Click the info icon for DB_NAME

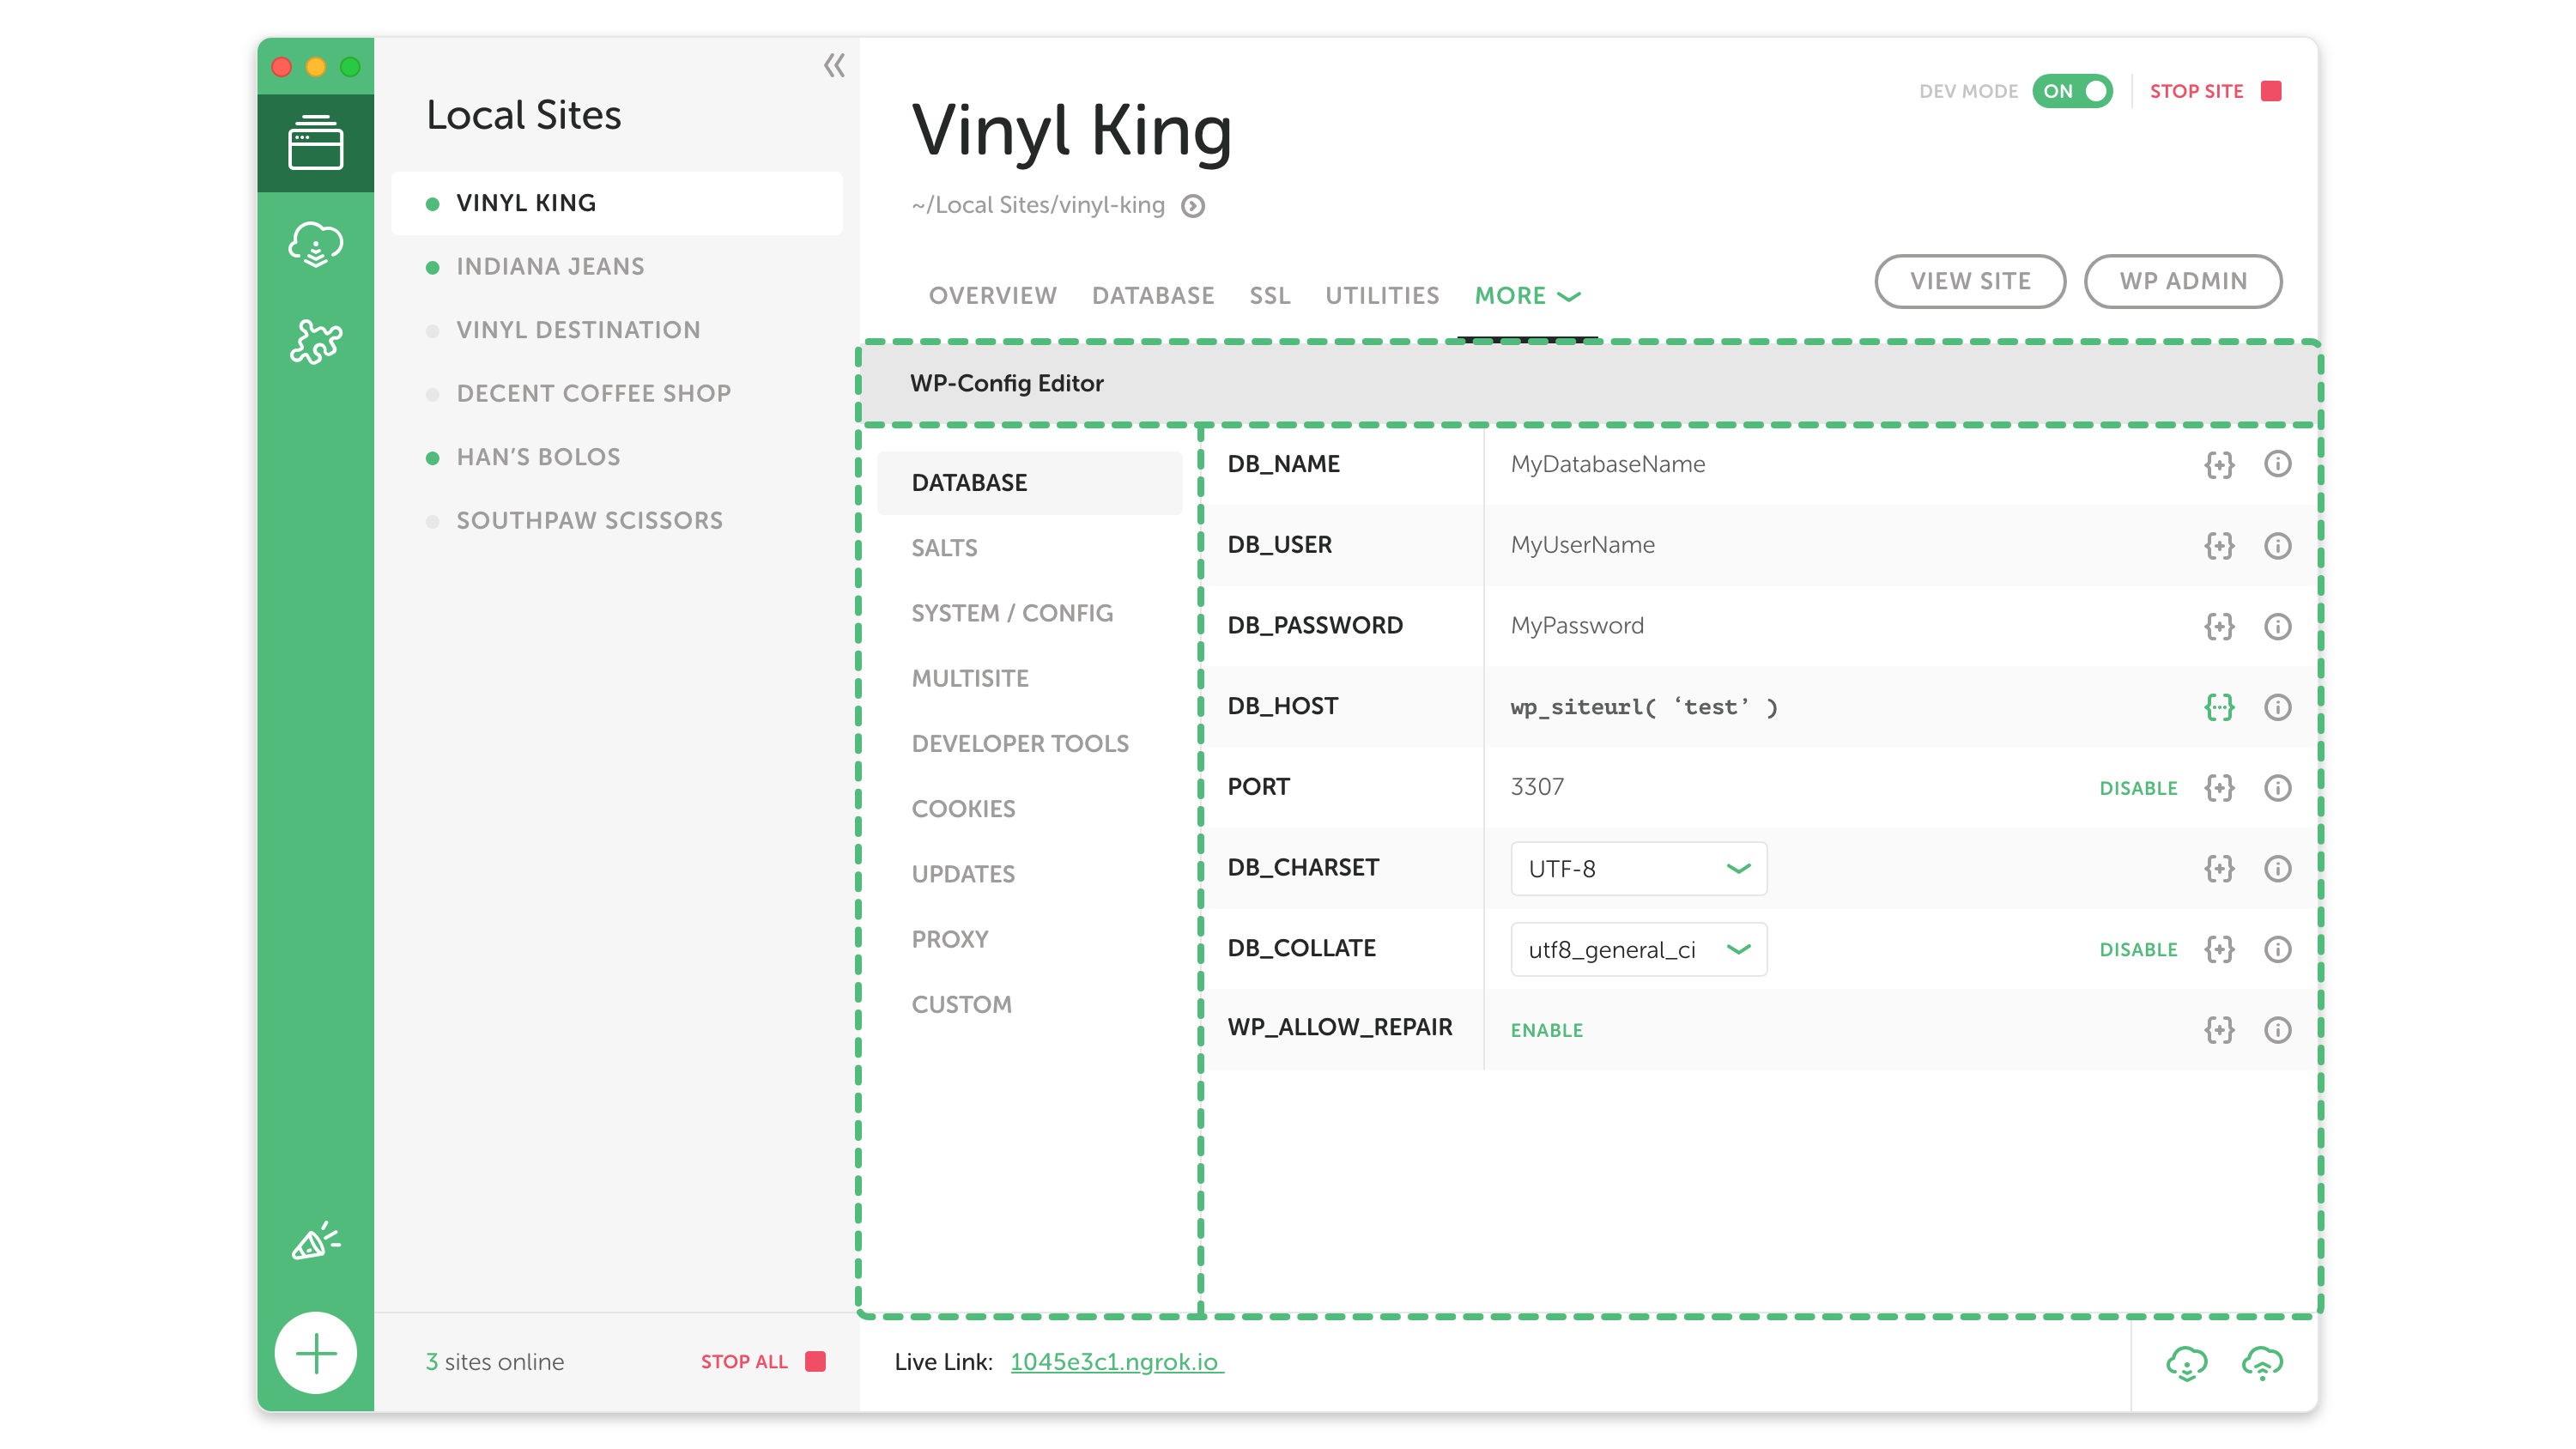(2277, 464)
